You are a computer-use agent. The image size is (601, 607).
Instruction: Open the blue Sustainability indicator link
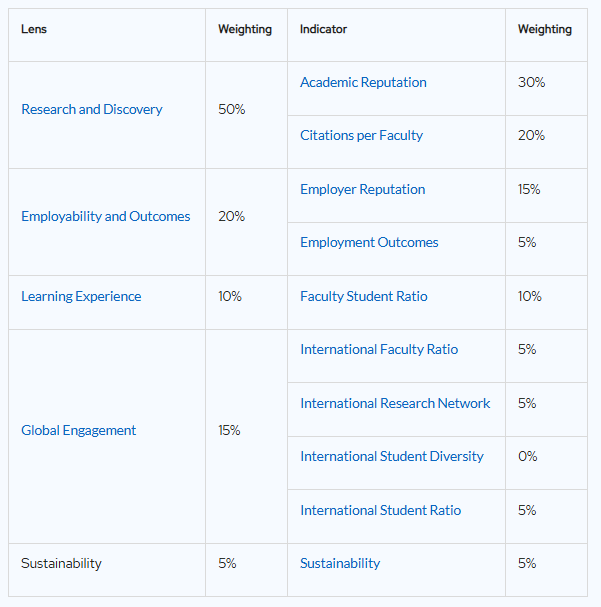pyautogui.click(x=340, y=563)
